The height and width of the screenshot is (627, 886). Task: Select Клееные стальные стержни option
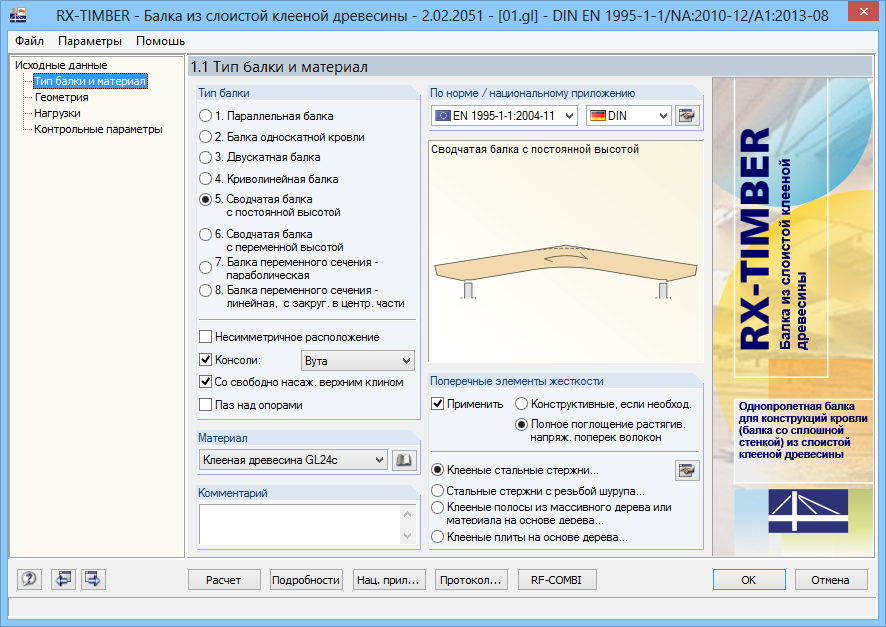pos(515,470)
